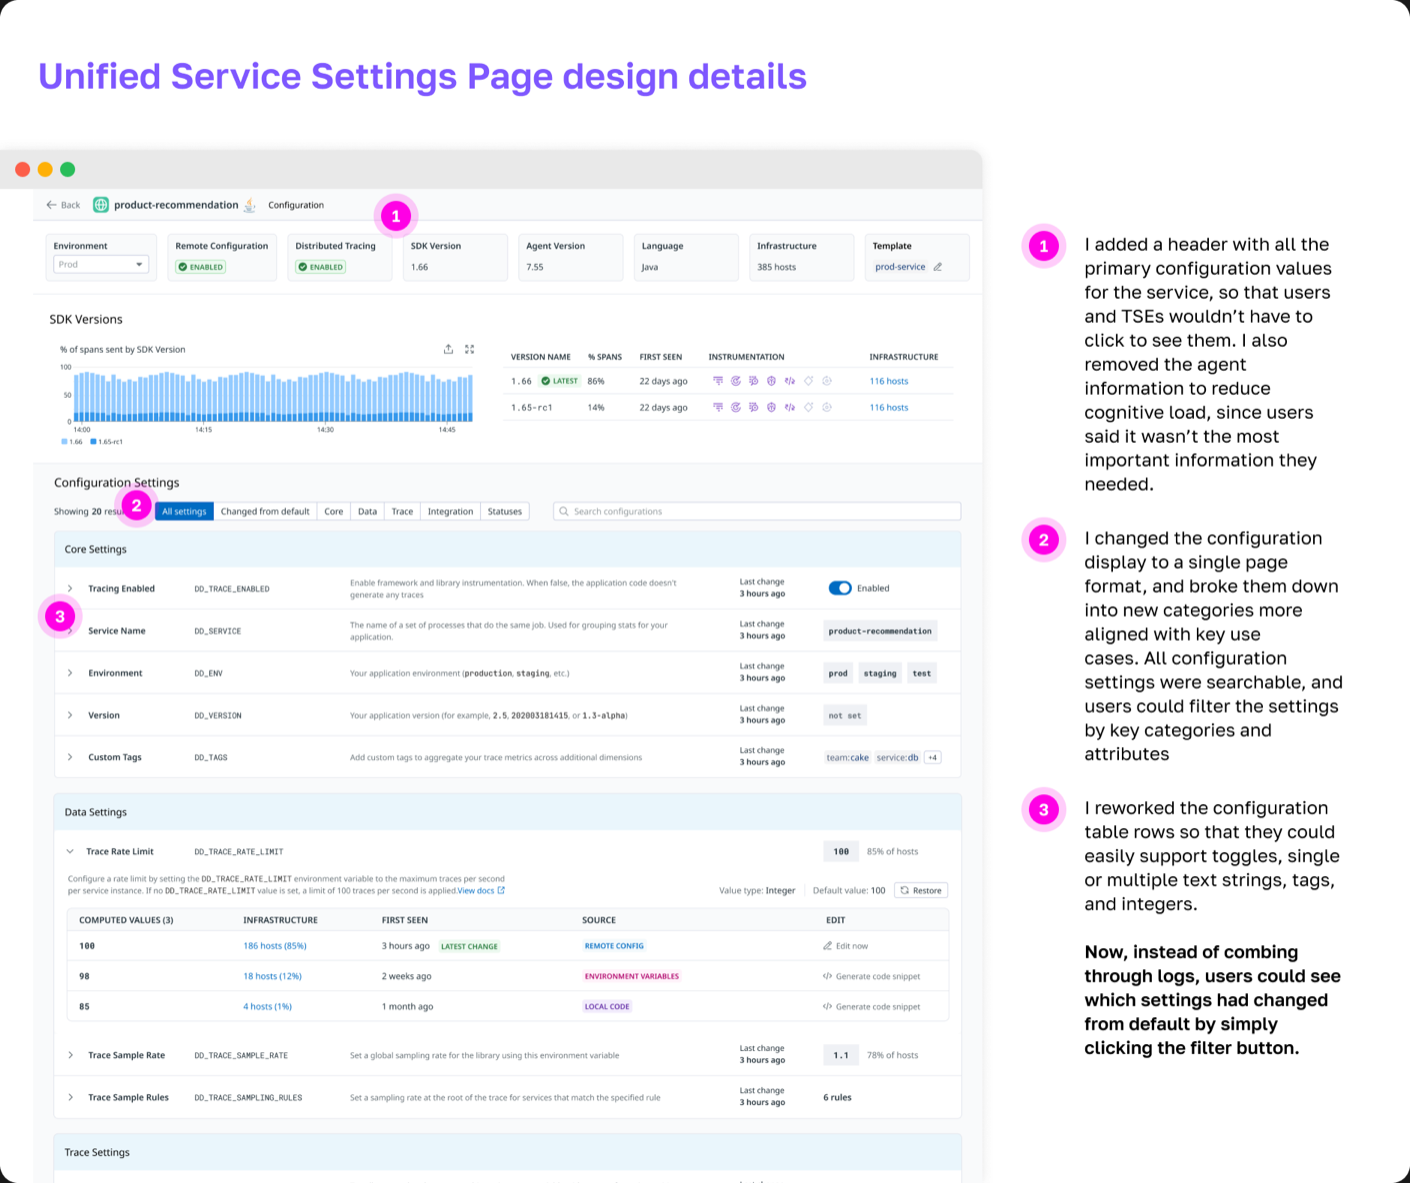Click code icon in the 98 value row

(x=827, y=976)
